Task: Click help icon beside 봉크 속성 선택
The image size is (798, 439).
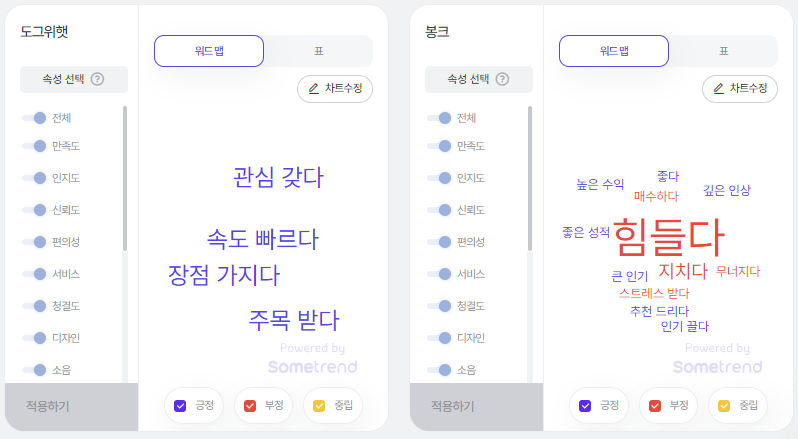Action: click(x=503, y=79)
